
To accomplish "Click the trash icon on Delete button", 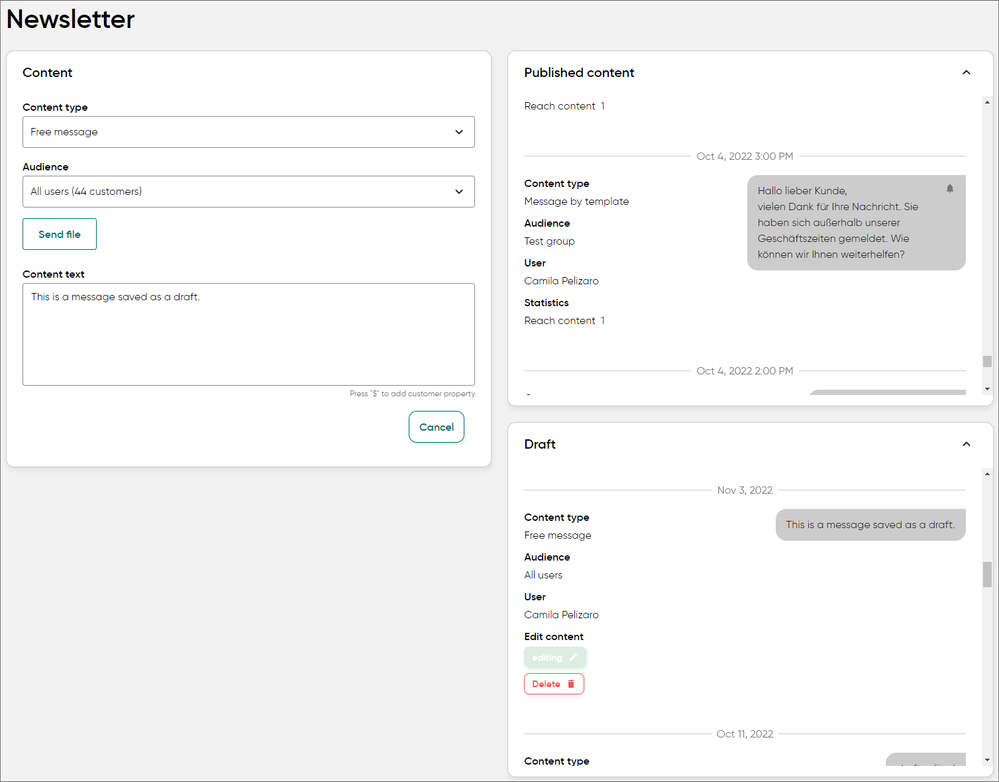I will pos(571,685).
